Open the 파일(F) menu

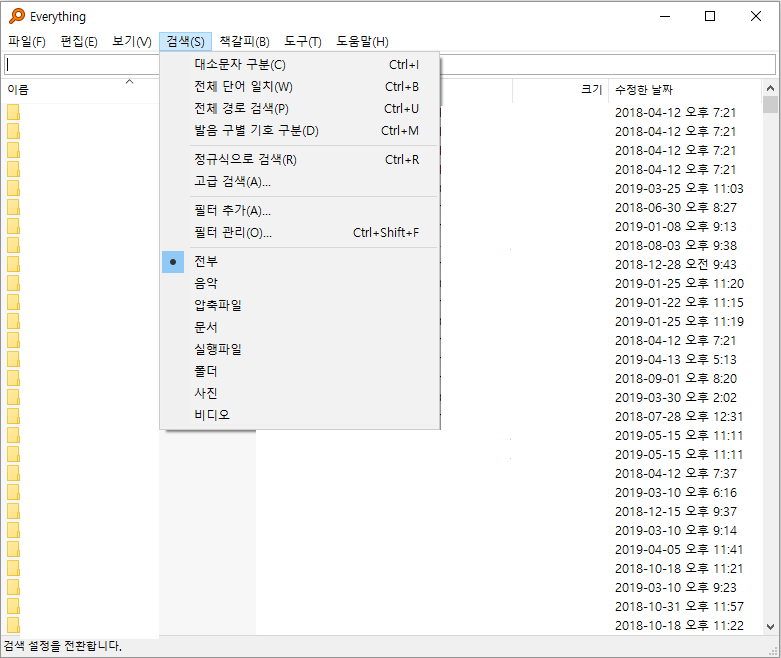[27, 41]
